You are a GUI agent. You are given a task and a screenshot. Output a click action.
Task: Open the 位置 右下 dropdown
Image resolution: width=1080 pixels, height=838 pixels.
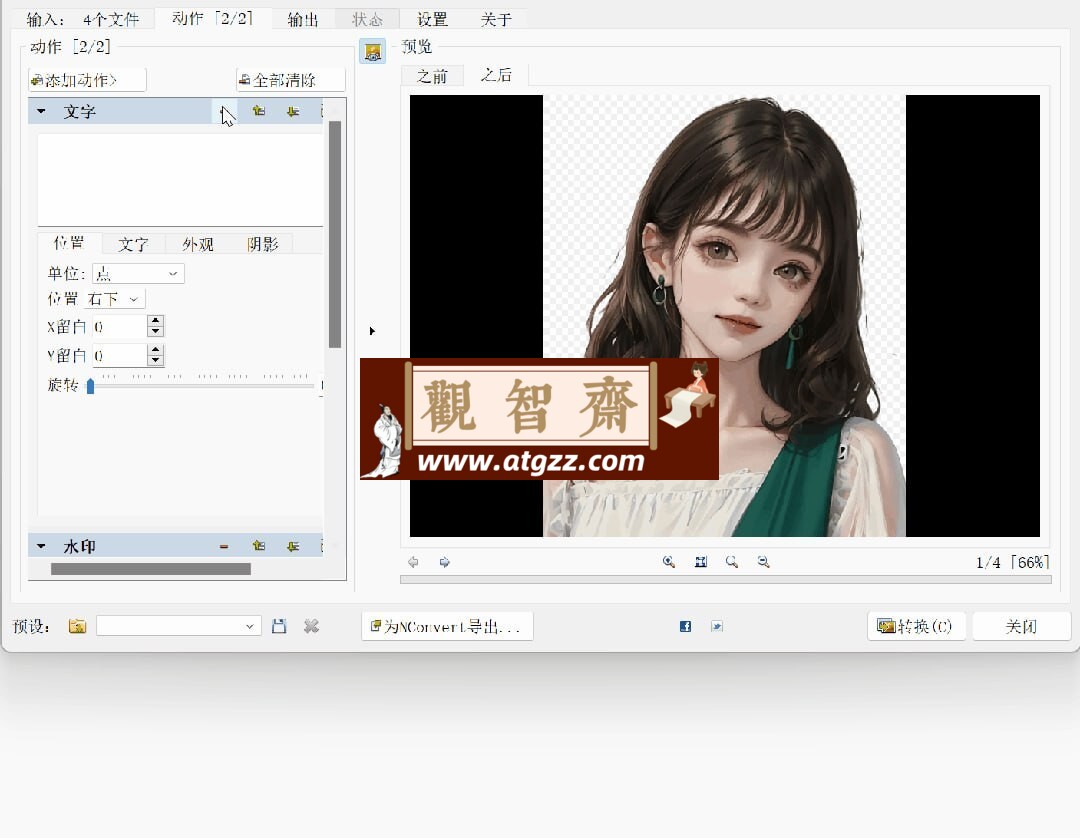pyautogui.click(x=114, y=299)
